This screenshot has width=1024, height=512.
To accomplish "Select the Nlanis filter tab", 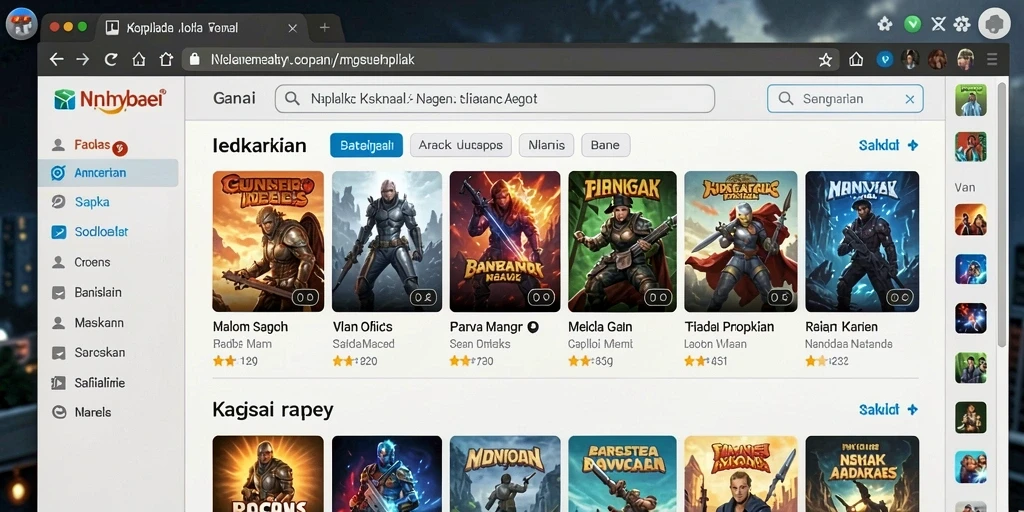I will [546, 145].
